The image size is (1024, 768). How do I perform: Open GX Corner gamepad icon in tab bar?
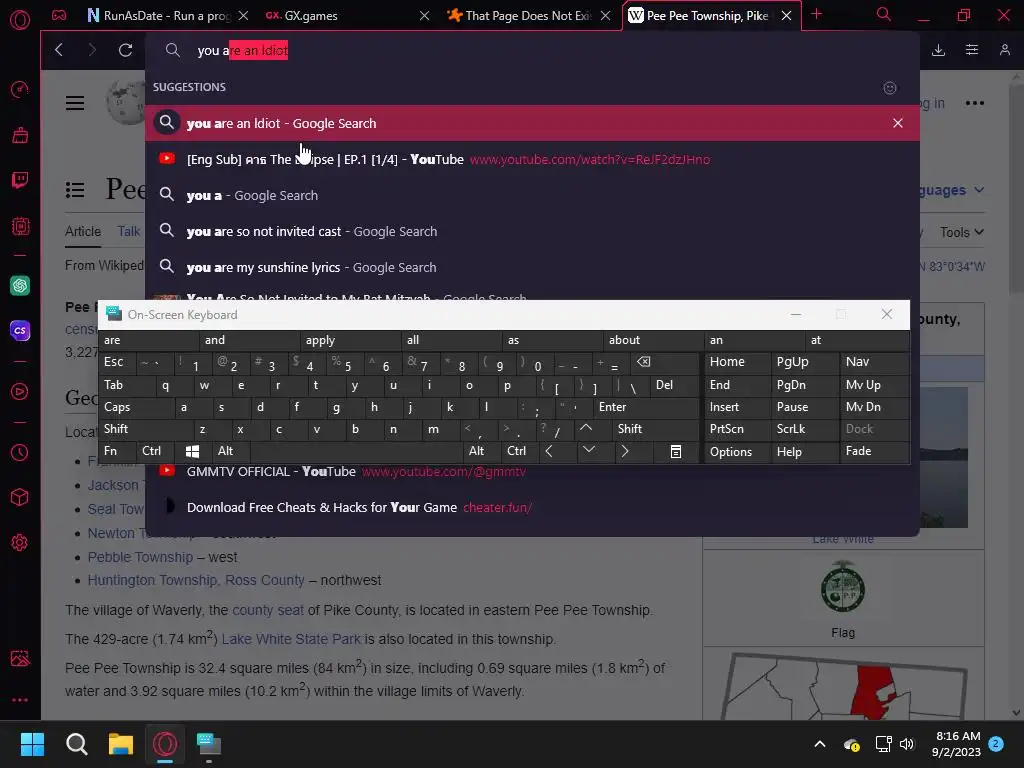59,15
